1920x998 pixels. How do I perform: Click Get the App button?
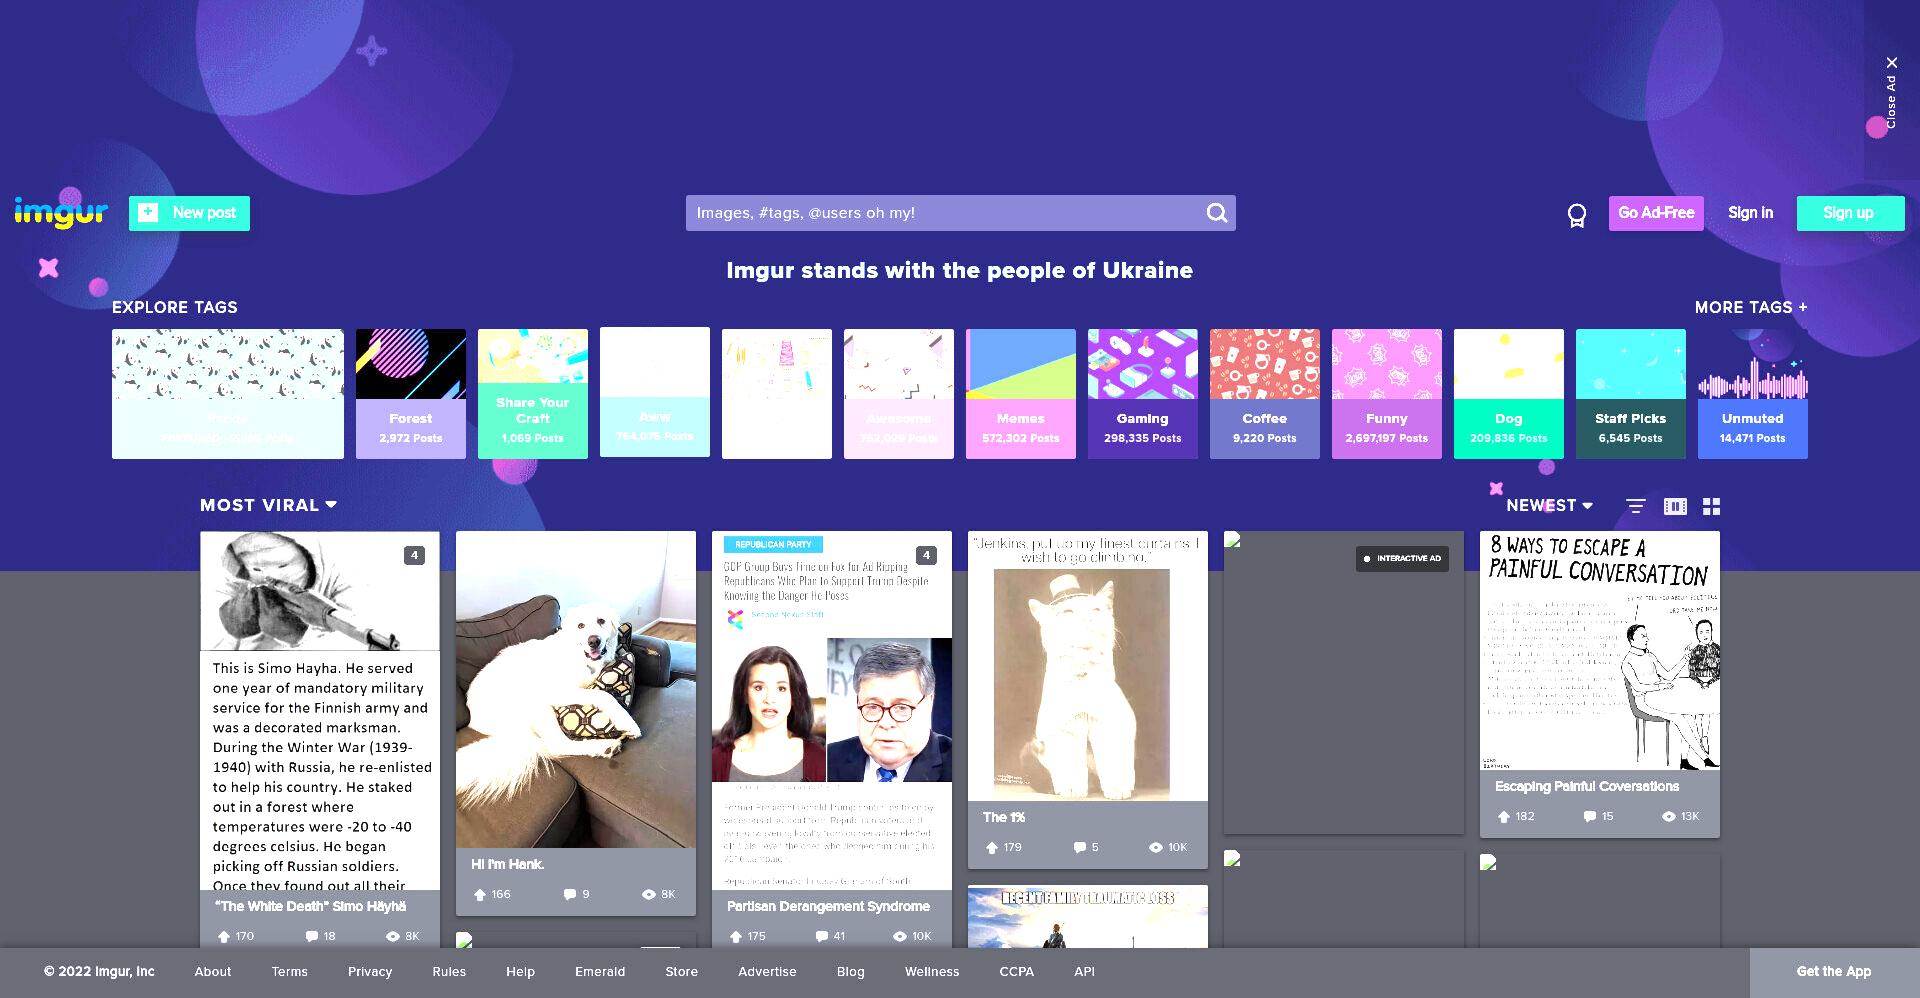click(x=1834, y=971)
